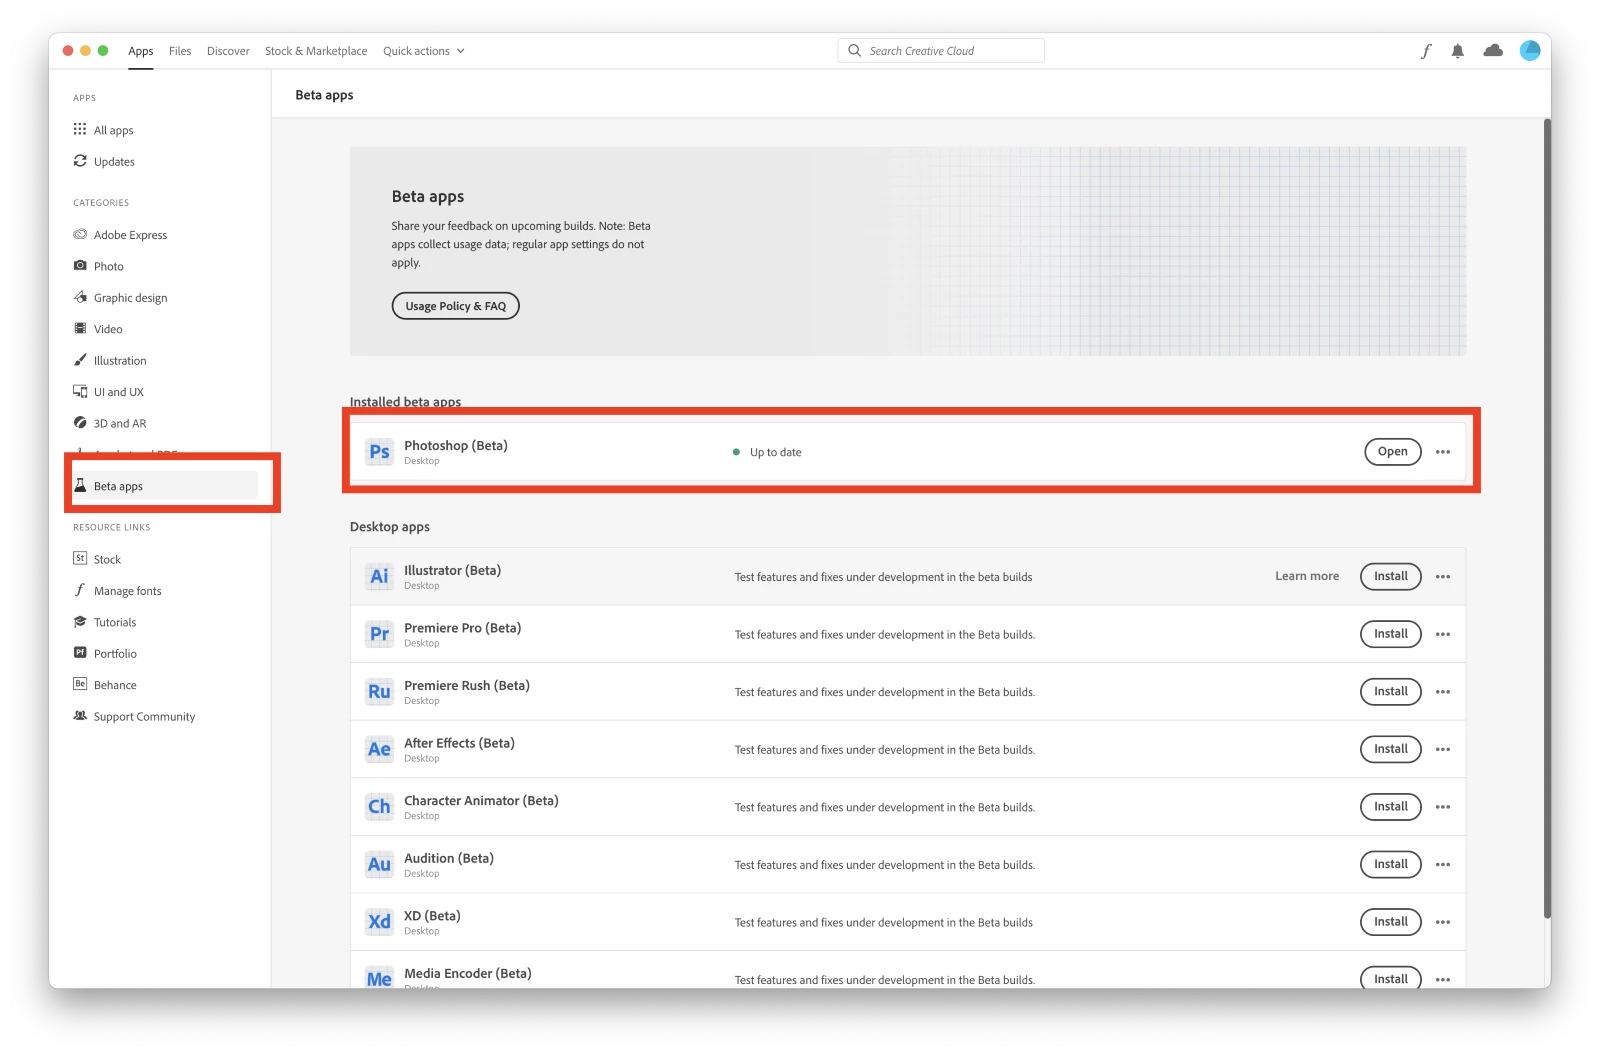Click the Audition (Beta) Au icon
The height and width of the screenshot is (1053, 1600).
tap(379, 865)
